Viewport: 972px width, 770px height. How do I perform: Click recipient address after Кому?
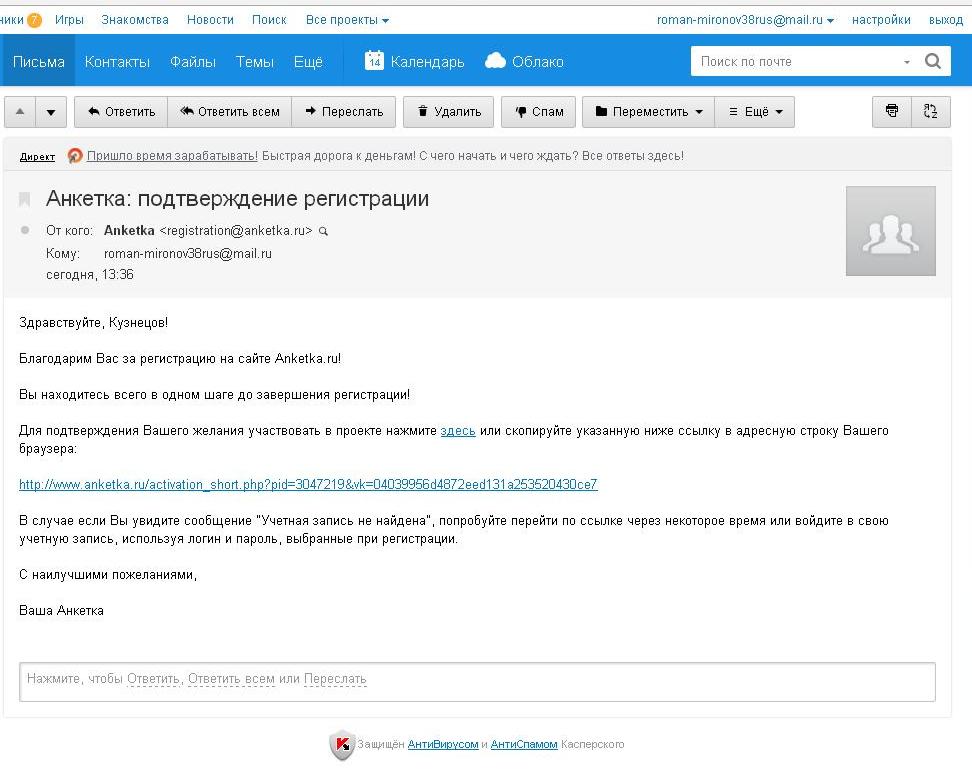pos(188,254)
